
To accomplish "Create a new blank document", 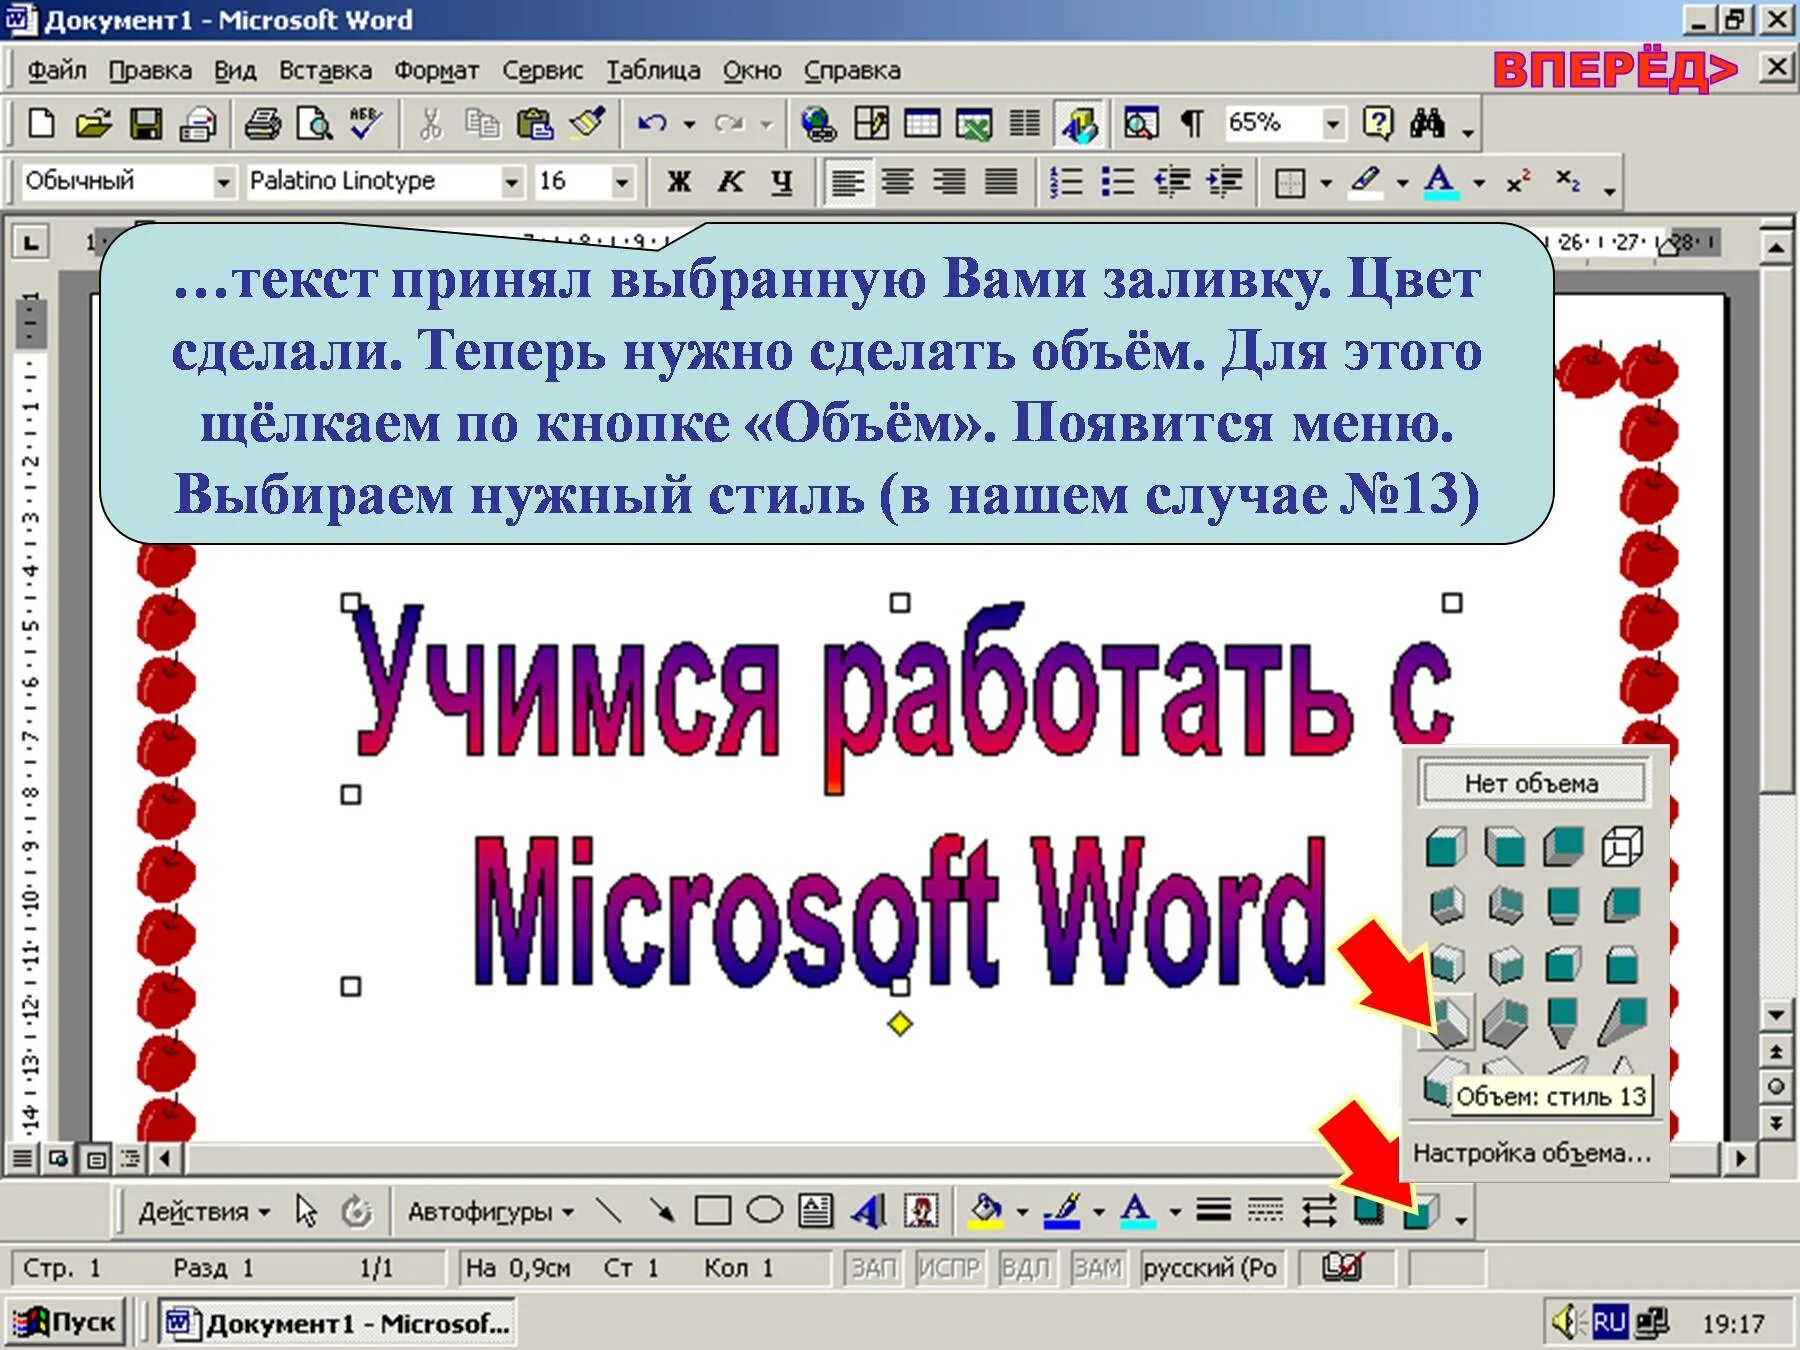I will point(41,124).
